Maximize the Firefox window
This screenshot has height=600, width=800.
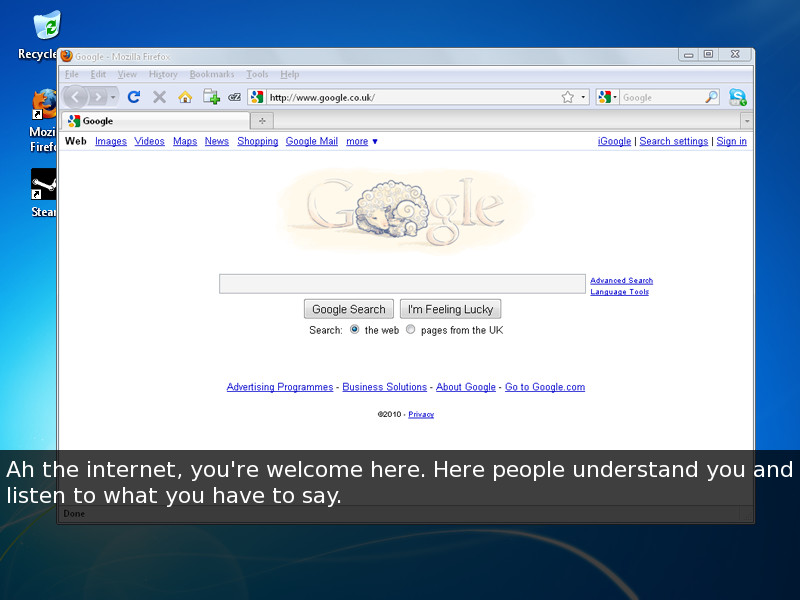(x=708, y=54)
